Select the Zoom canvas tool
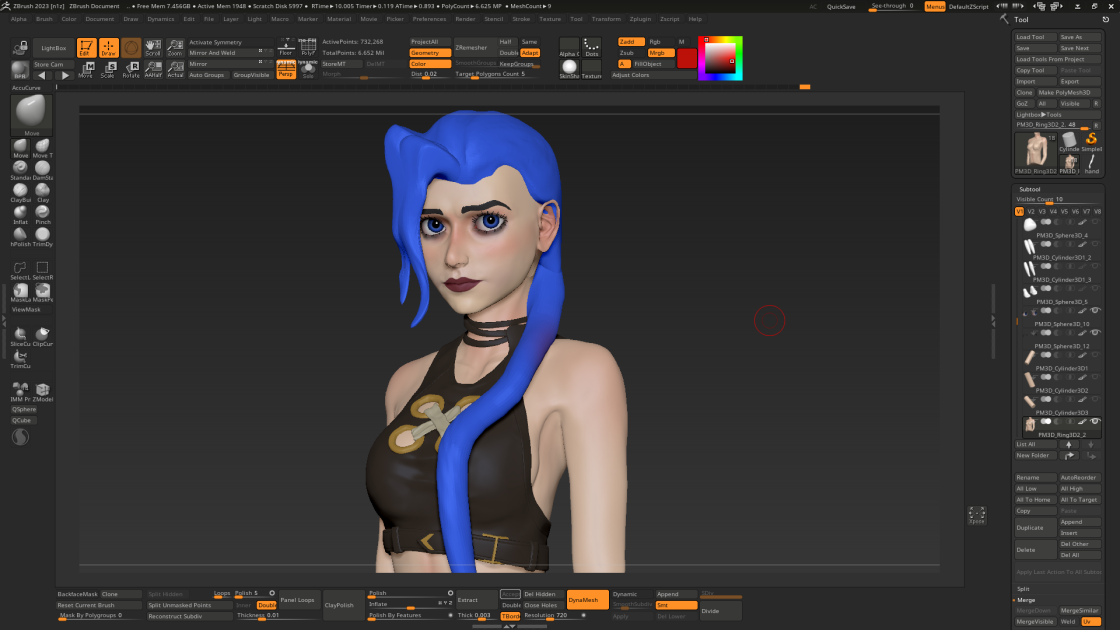 pos(175,48)
